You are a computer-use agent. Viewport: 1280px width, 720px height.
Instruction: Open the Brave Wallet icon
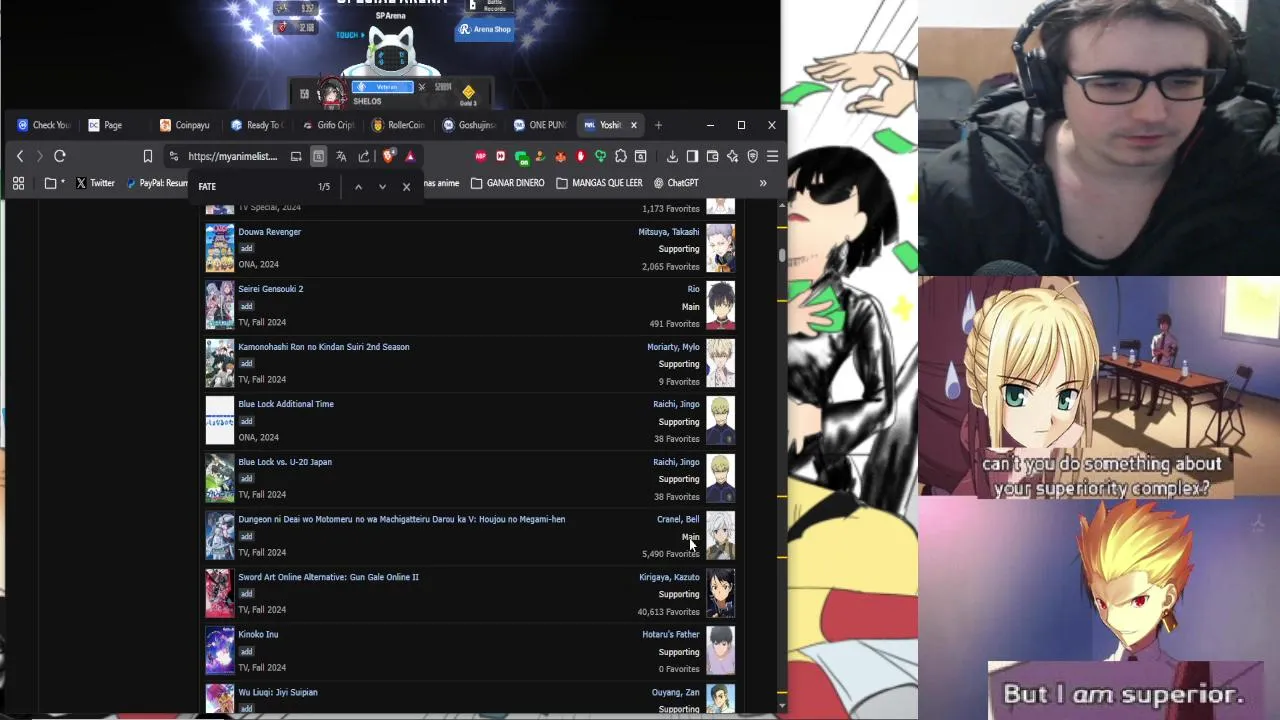pyautogui.click(x=712, y=156)
